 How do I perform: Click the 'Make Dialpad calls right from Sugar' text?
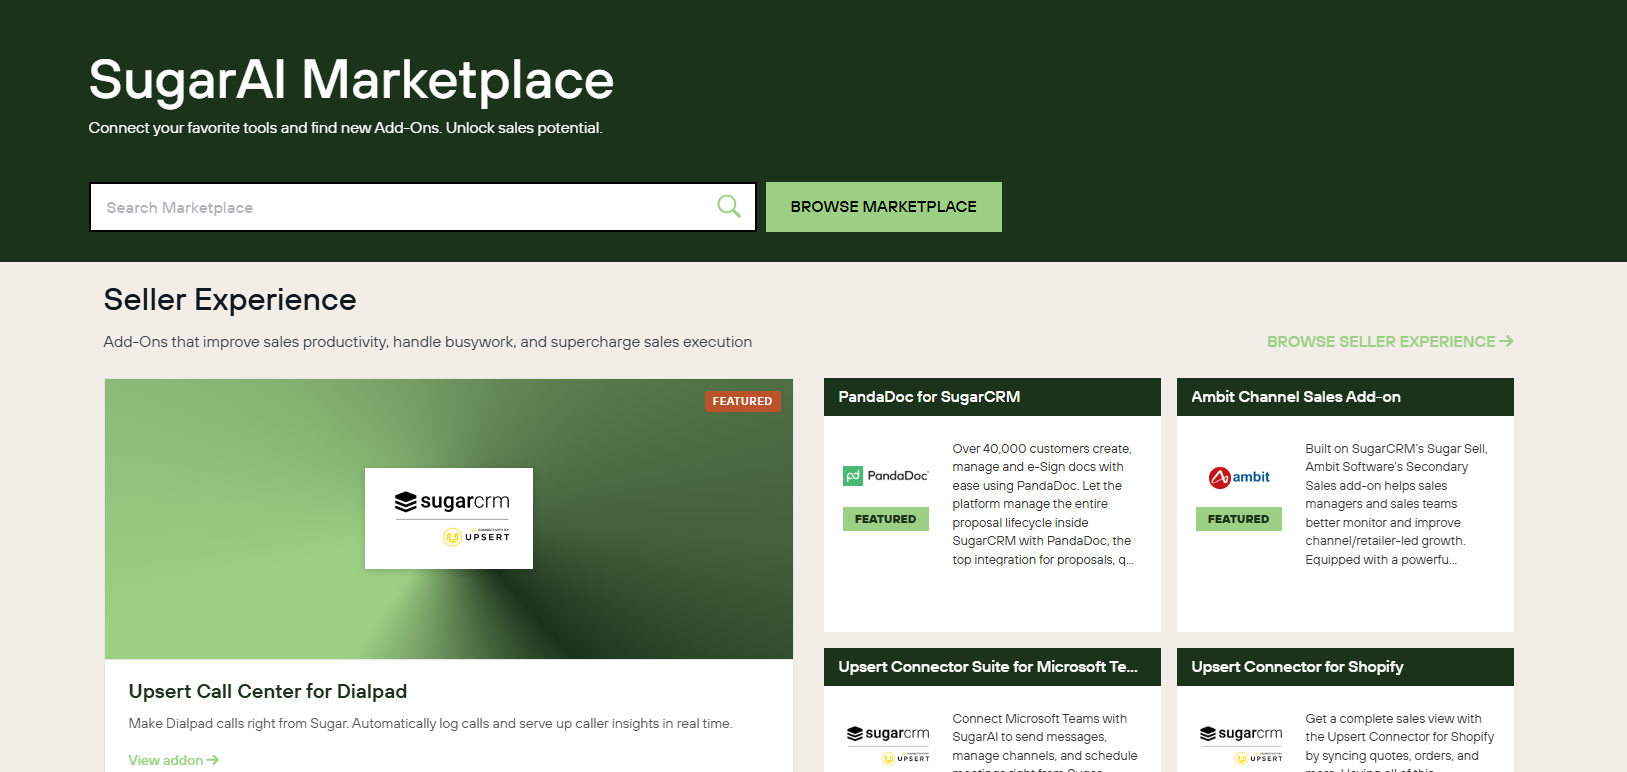click(x=430, y=723)
